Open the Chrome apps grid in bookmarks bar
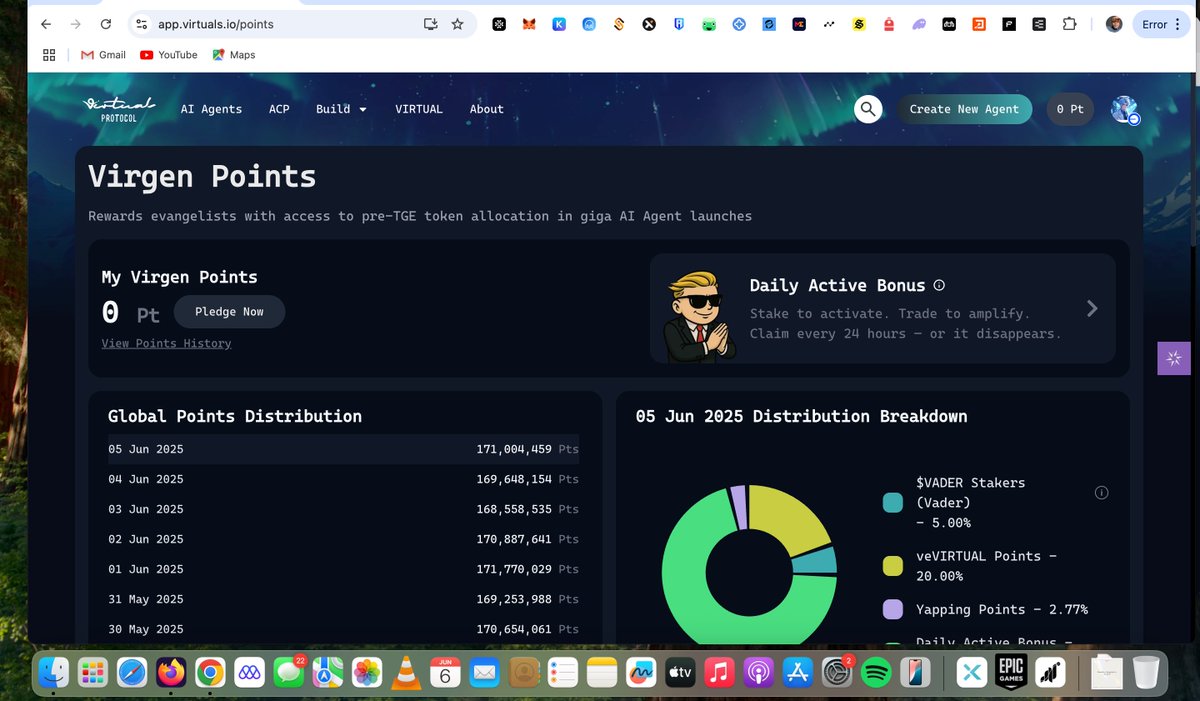The height and width of the screenshot is (701, 1200). (x=49, y=55)
